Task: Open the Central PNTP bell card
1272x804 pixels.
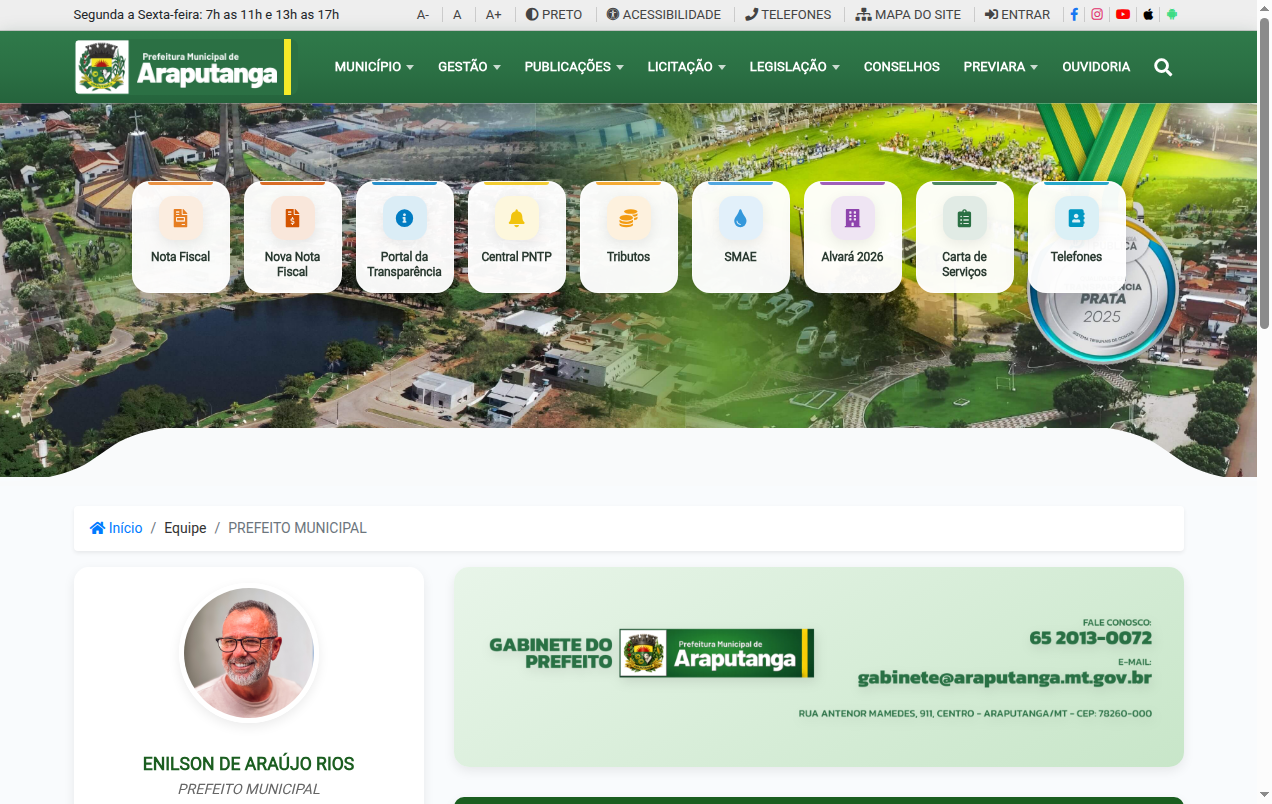Action: [x=517, y=237]
